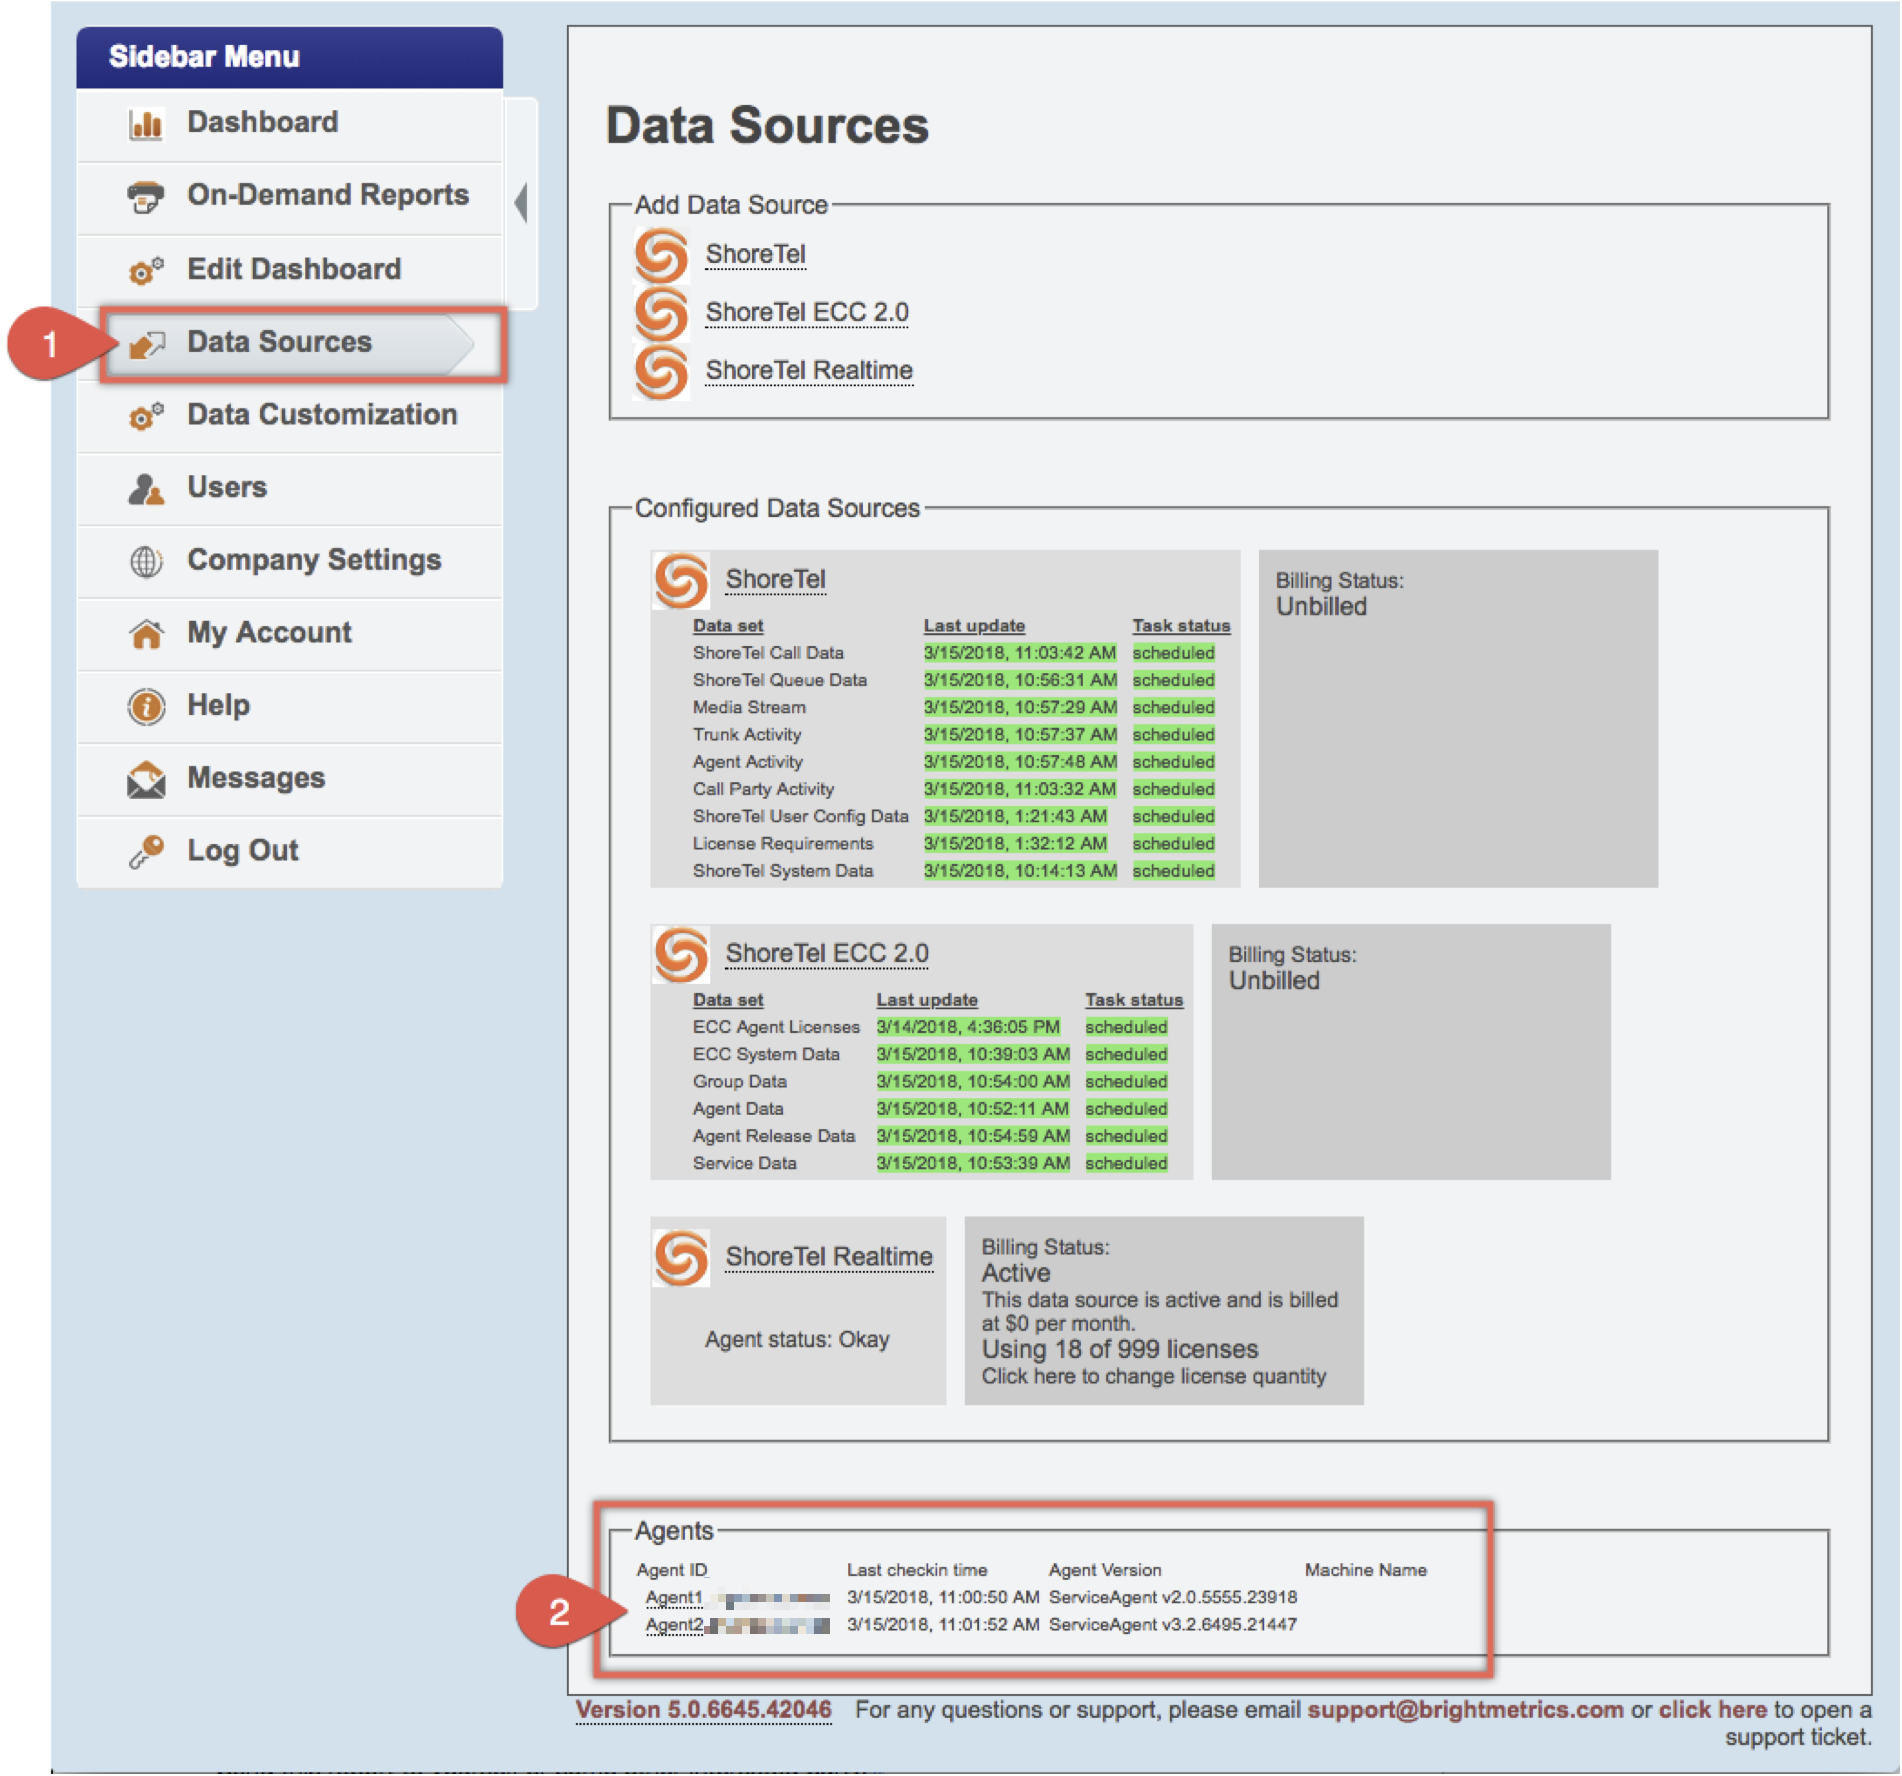
Task: Add a ShoreTel Realtime data source
Action: pos(808,371)
